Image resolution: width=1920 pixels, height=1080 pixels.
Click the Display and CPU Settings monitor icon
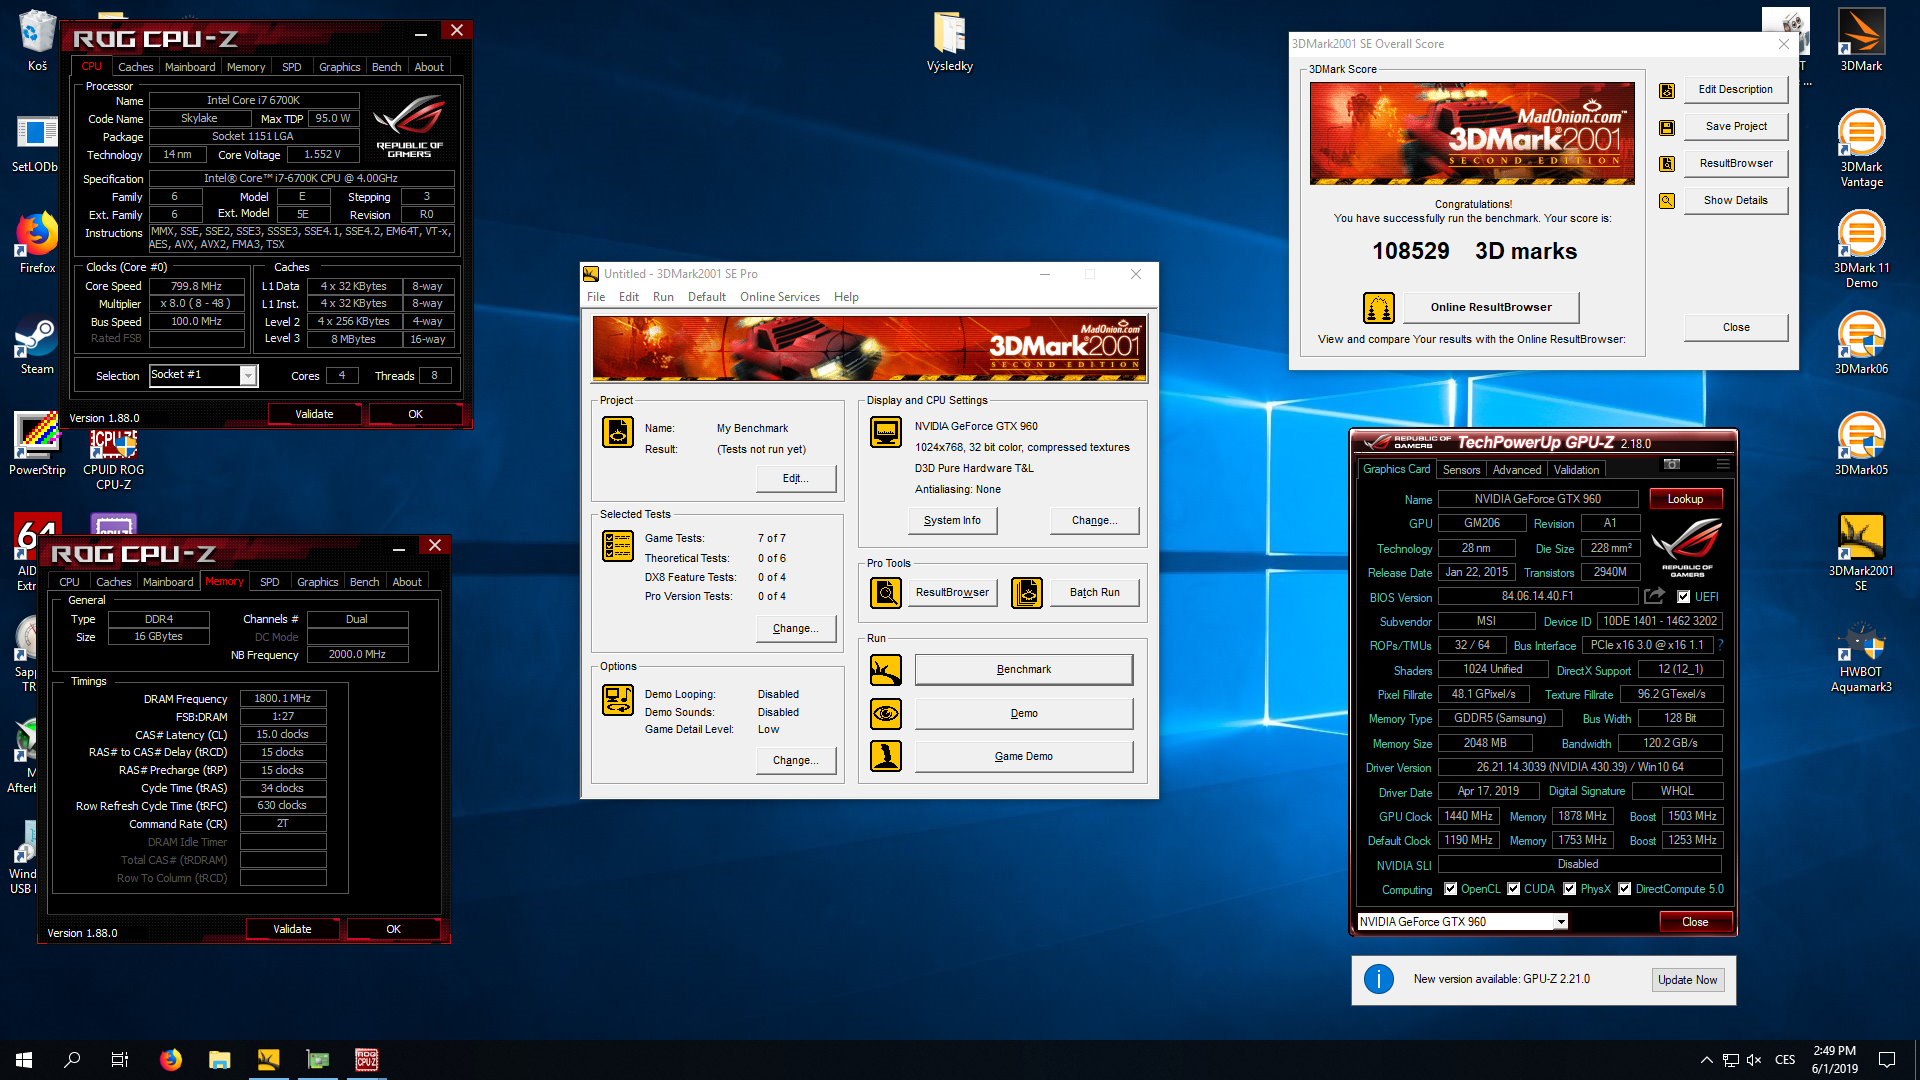(x=886, y=432)
